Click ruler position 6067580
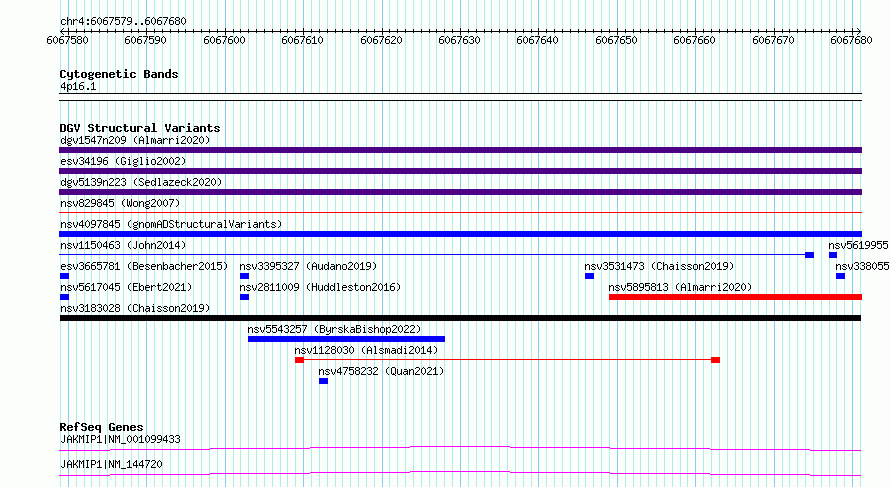The height and width of the screenshot is (487, 890). coord(68,40)
